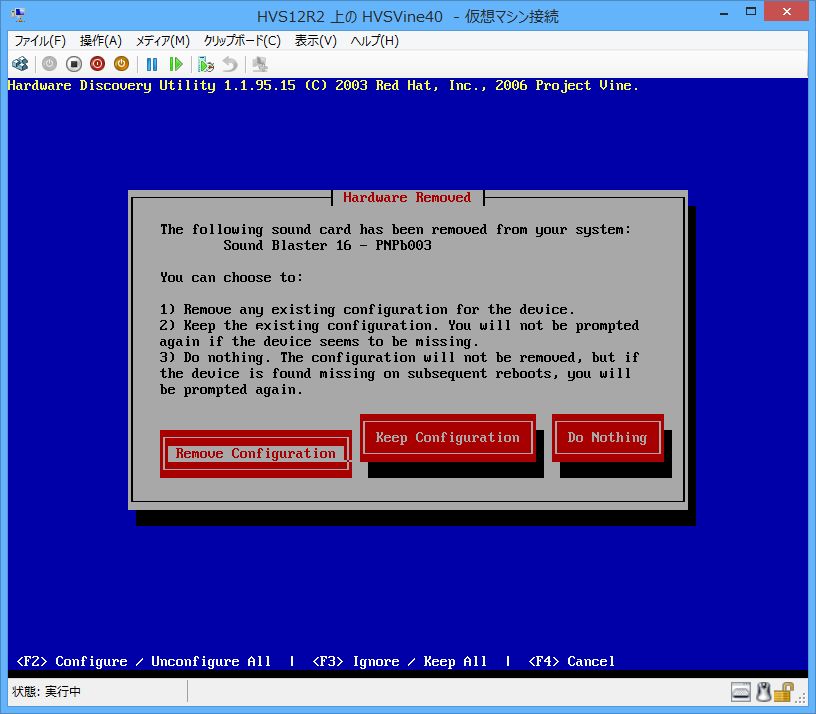Viewport: 816px width, 714px height.
Task: Click the <F3> Ignore / Keep All text
Action: 400,661
